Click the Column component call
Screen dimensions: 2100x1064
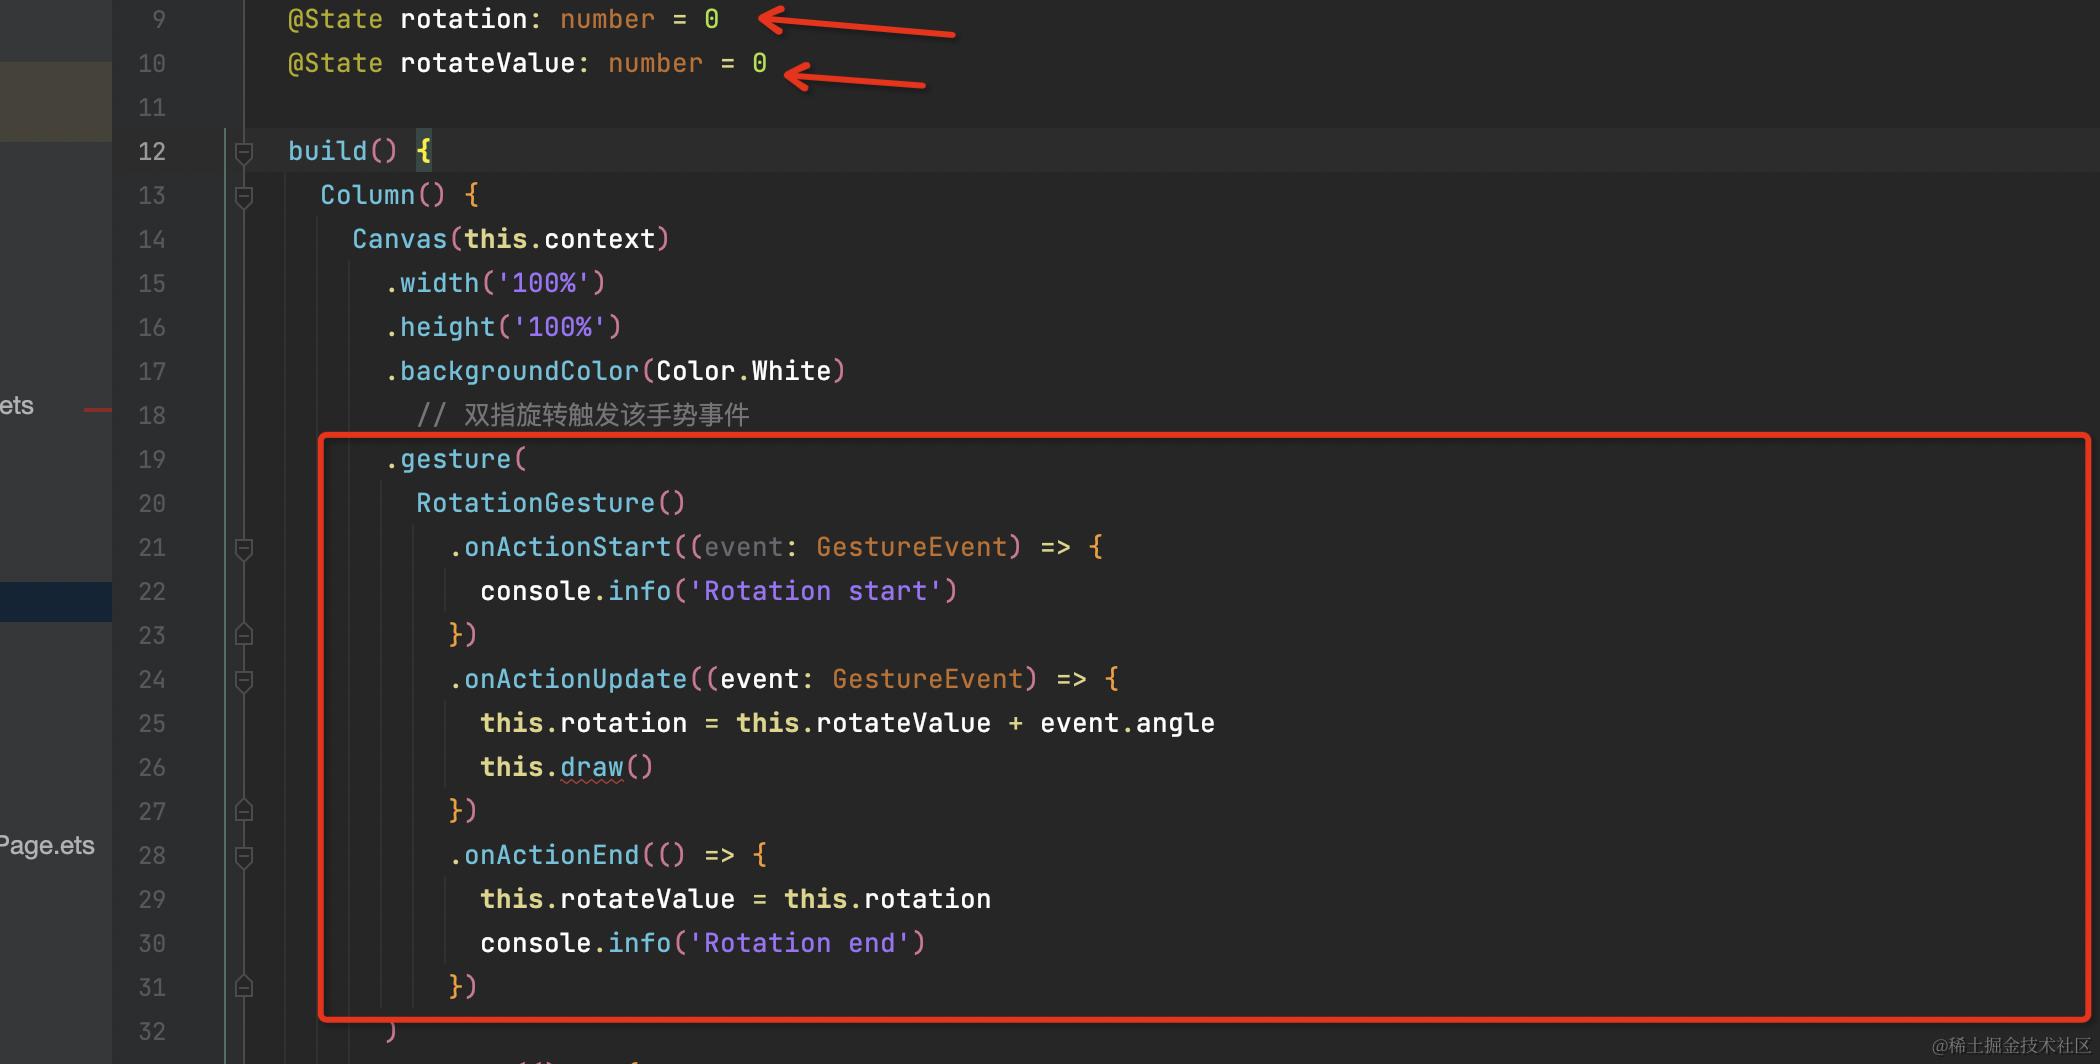click(x=367, y=195)
